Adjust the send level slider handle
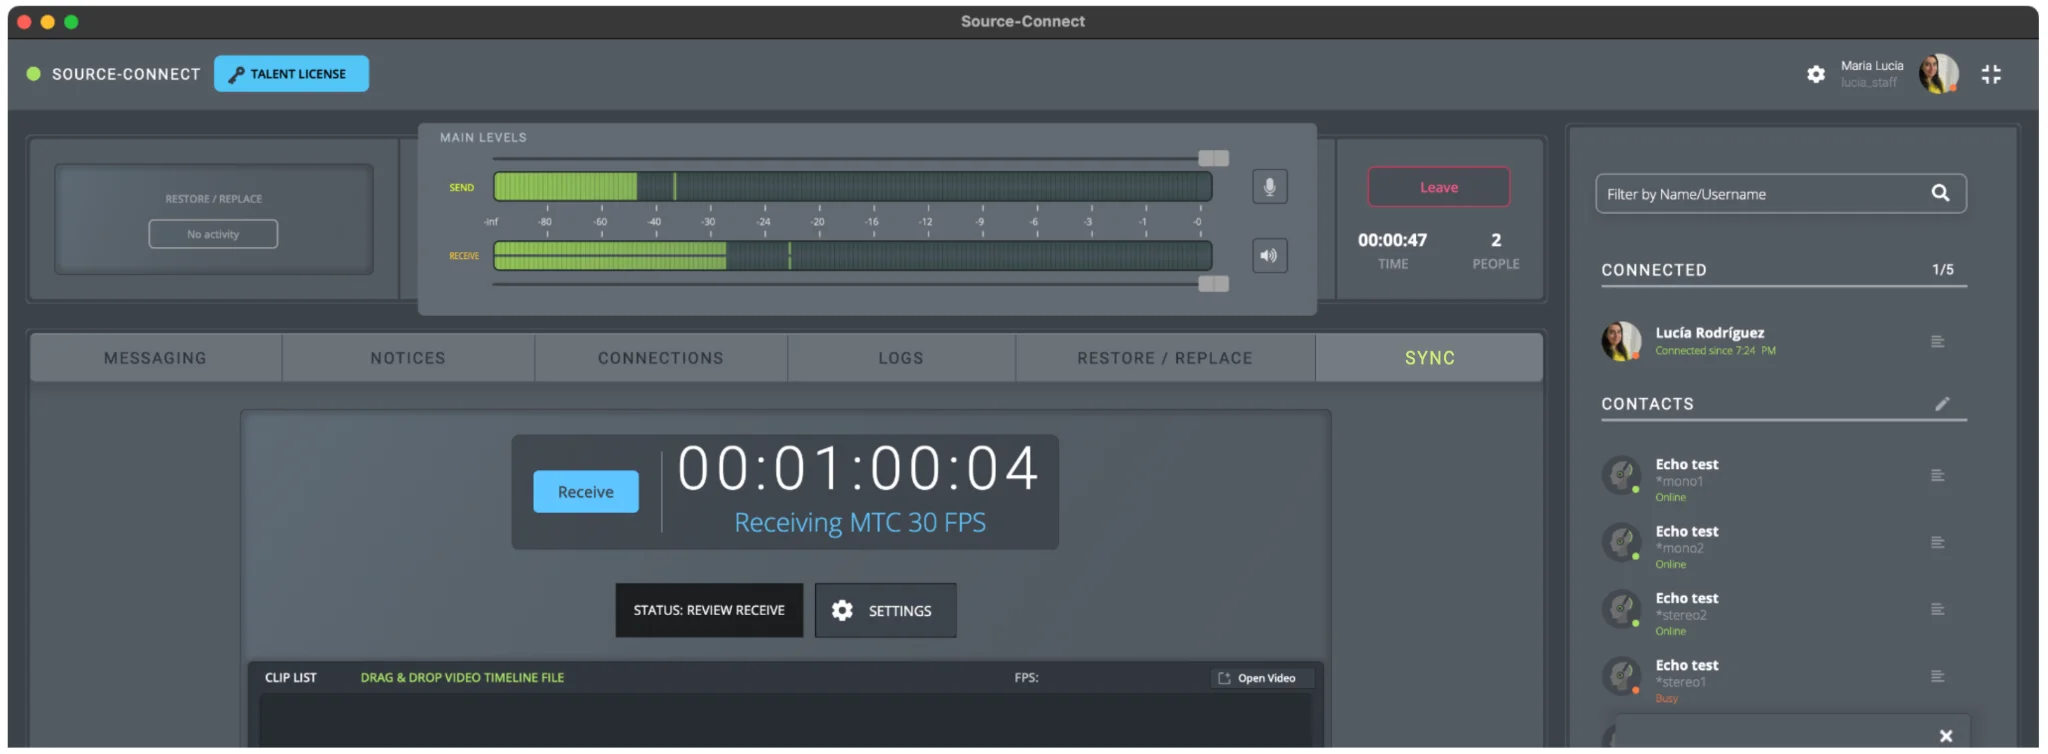Image resolution: width=2048 pixels, height=754 pixels. (x=1213, y=158)
